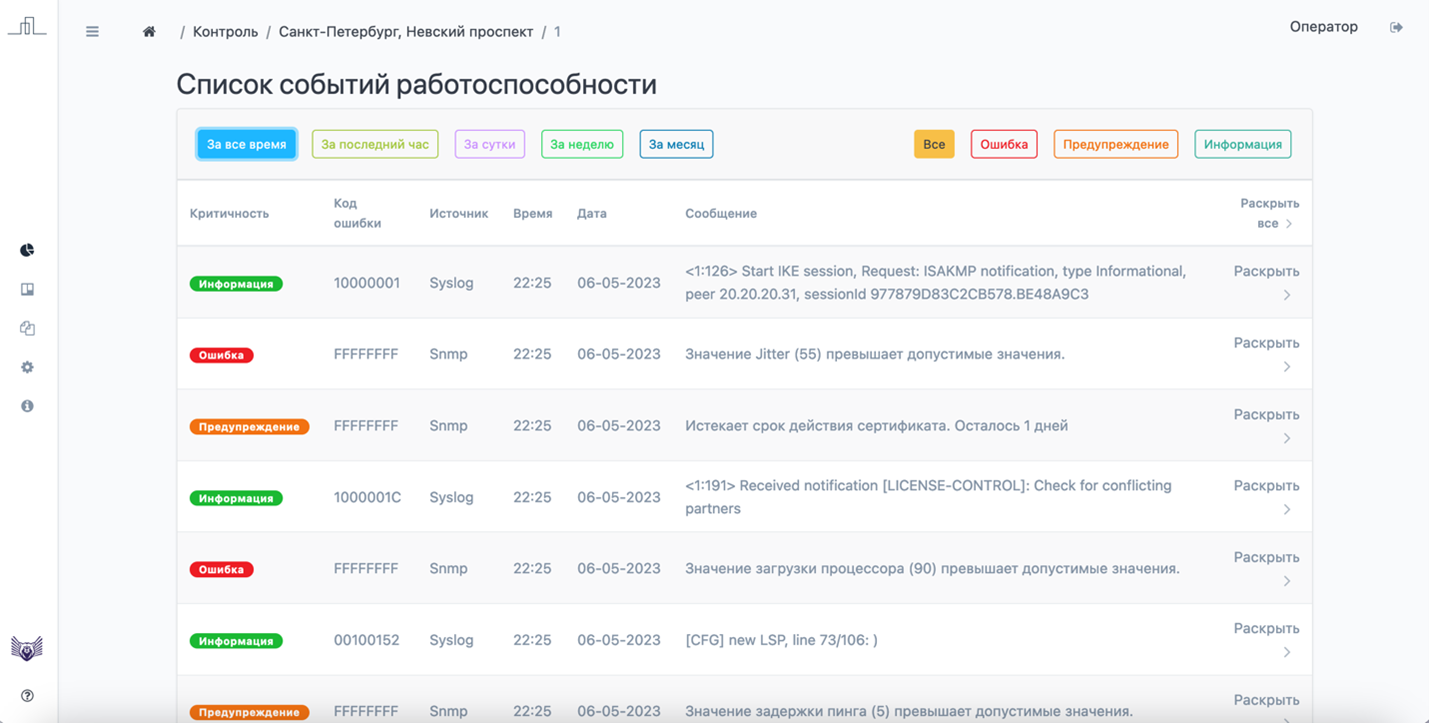1429x723 pixels.
Task: View info using the sidebar info icon
Action: pos(27,406)
